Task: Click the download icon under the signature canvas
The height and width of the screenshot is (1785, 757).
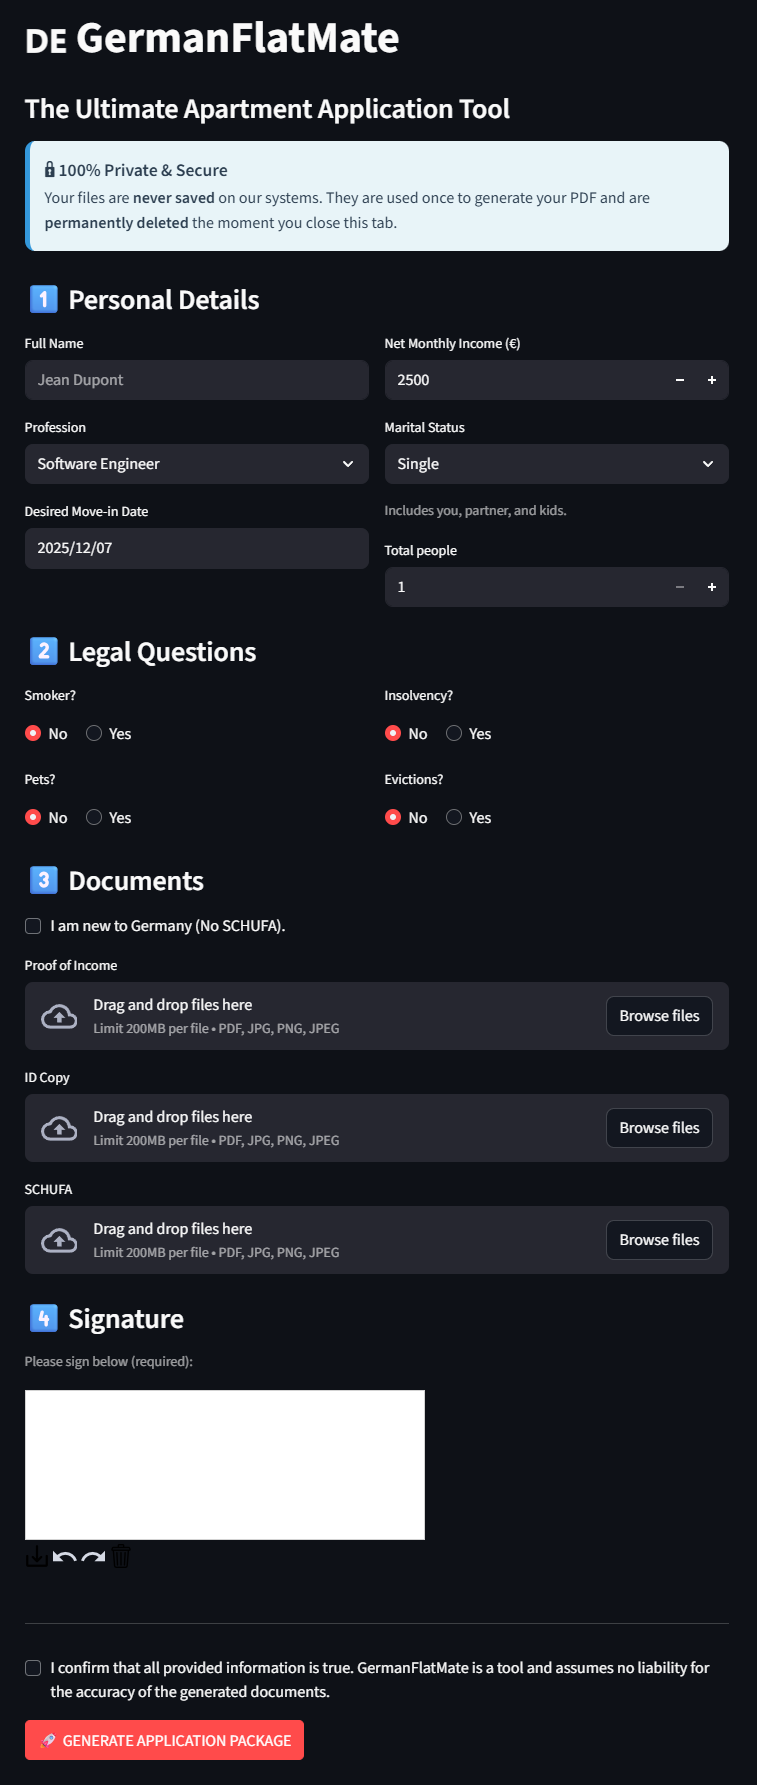Action: [x=36, y=1557]
